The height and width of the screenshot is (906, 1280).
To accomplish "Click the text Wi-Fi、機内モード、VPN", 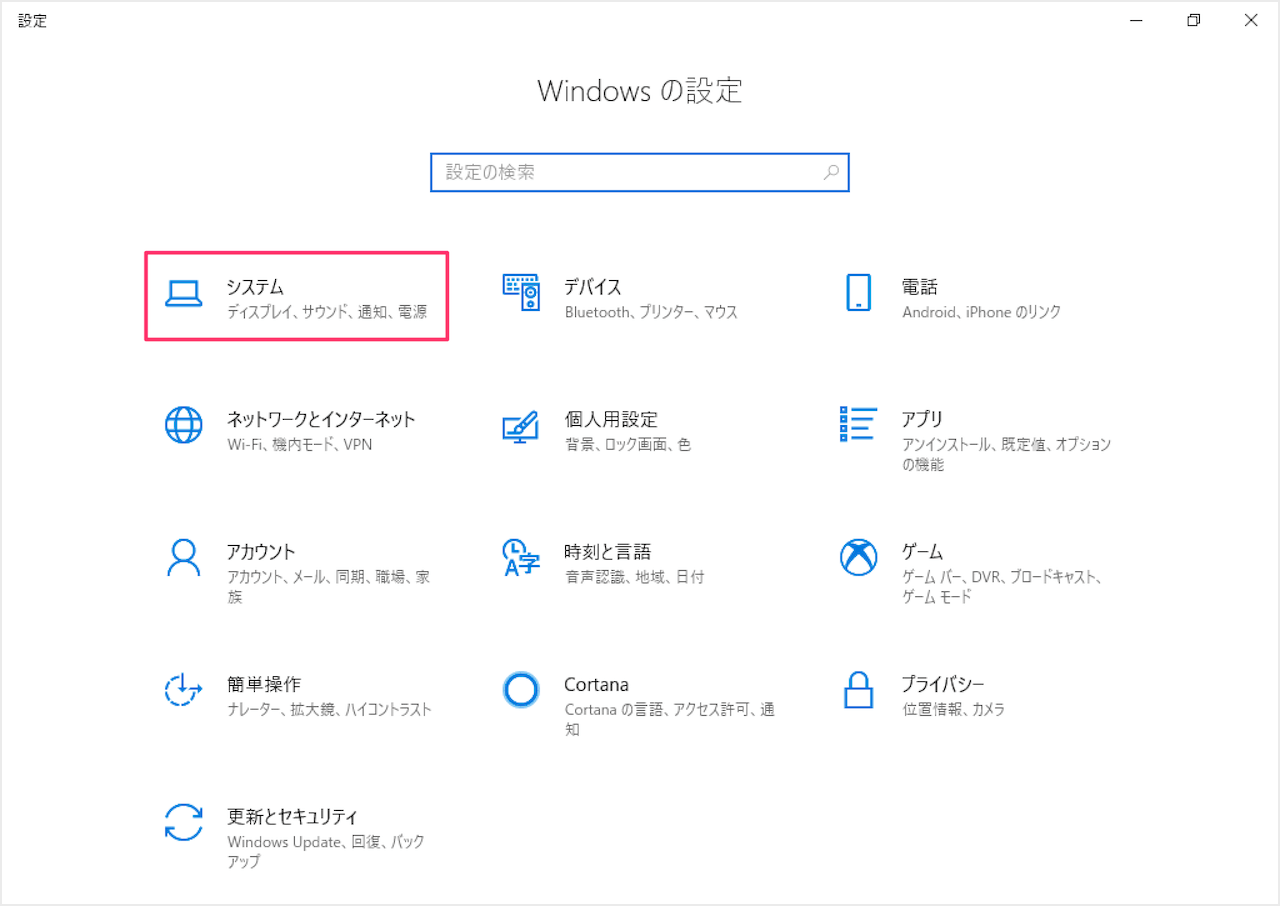I will (x=300, y=444).
